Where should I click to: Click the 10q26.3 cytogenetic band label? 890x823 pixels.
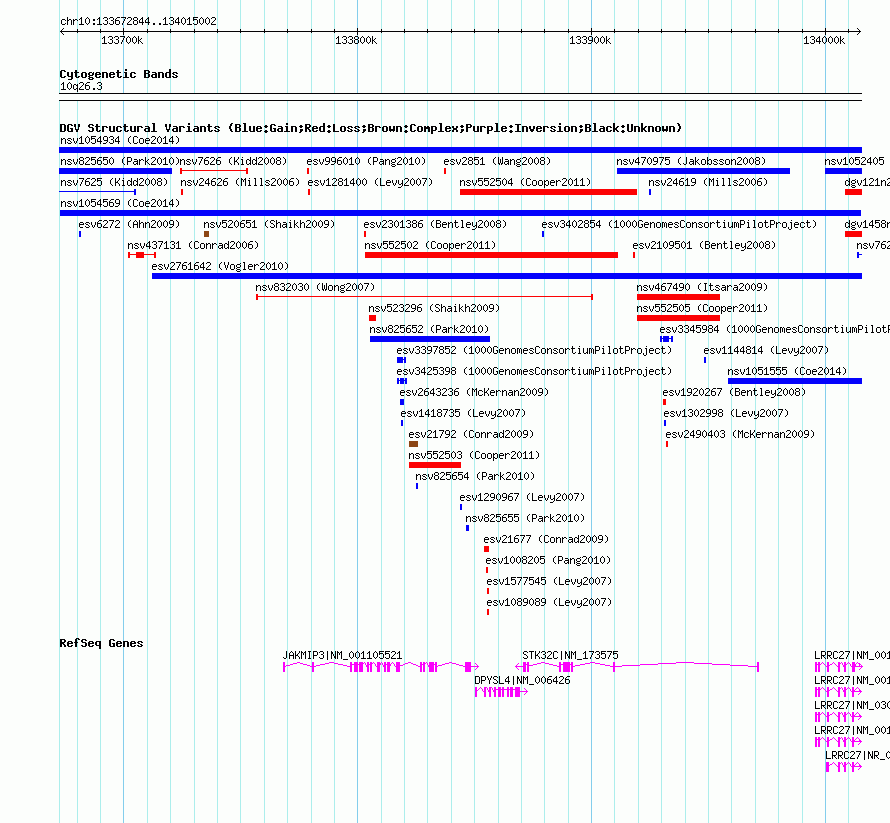point(81,86)
